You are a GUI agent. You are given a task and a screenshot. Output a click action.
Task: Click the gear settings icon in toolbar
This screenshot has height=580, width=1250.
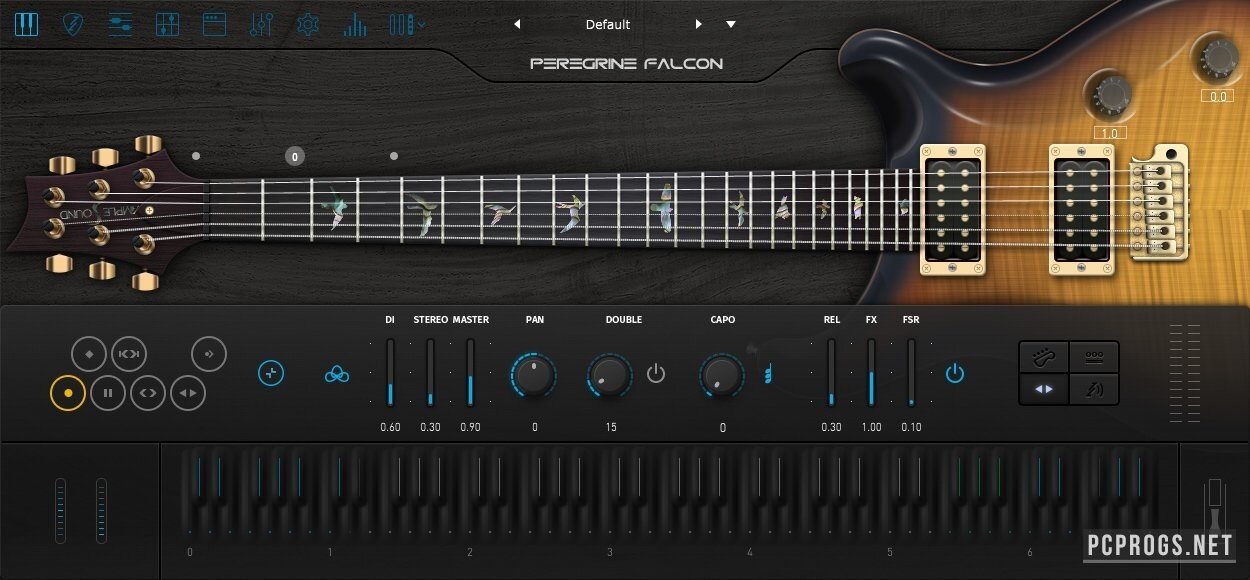pos(308,24)
